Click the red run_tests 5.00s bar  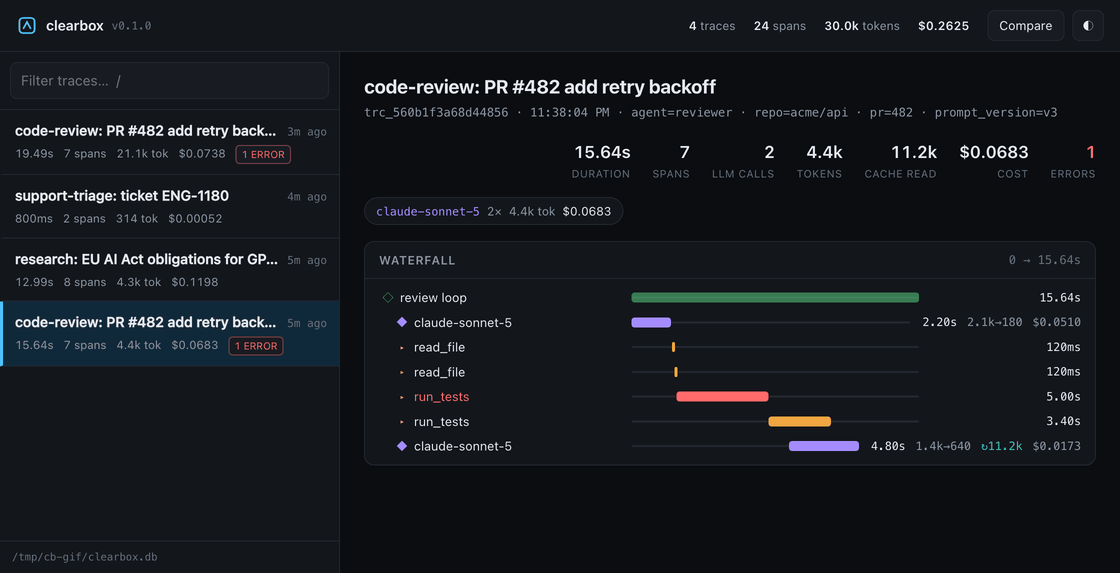tap(722, 397)
